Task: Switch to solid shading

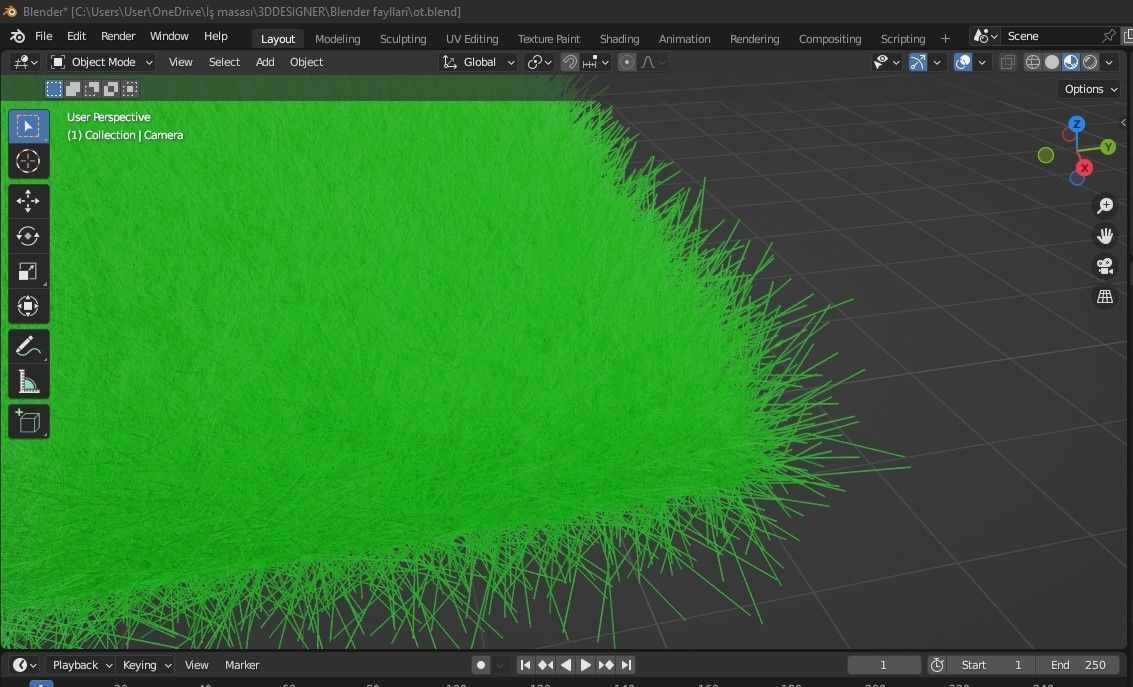Action: pyautogui.click(x=1052, y=62)
